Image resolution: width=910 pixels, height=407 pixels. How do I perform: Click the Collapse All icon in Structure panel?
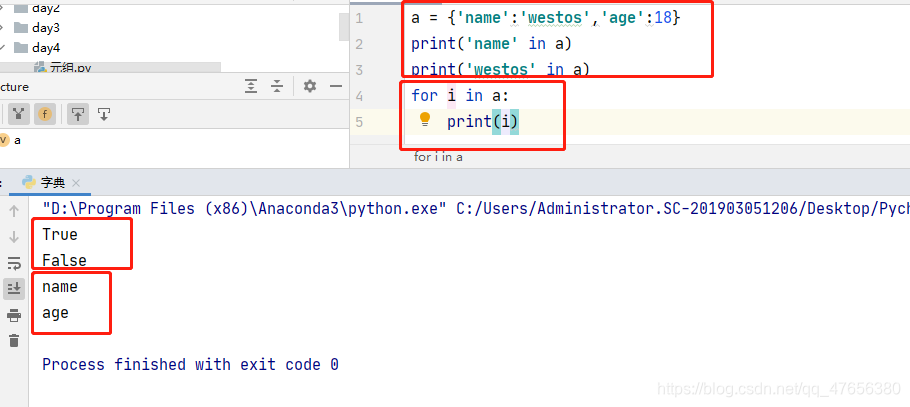point(277,87)
